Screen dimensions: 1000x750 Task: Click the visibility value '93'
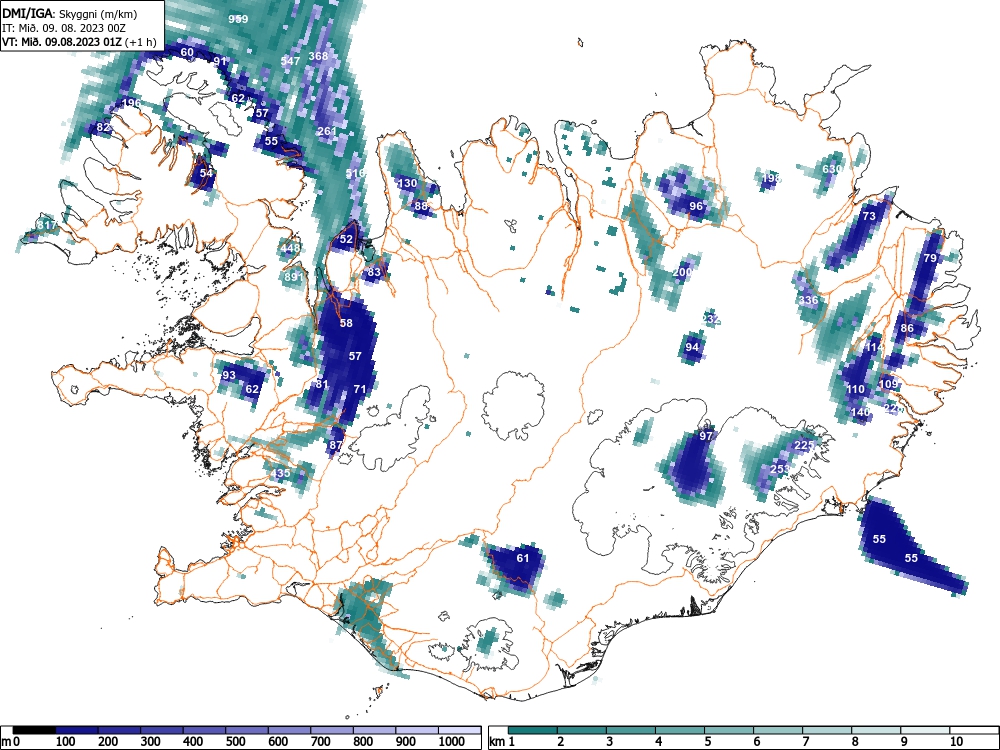228,375
